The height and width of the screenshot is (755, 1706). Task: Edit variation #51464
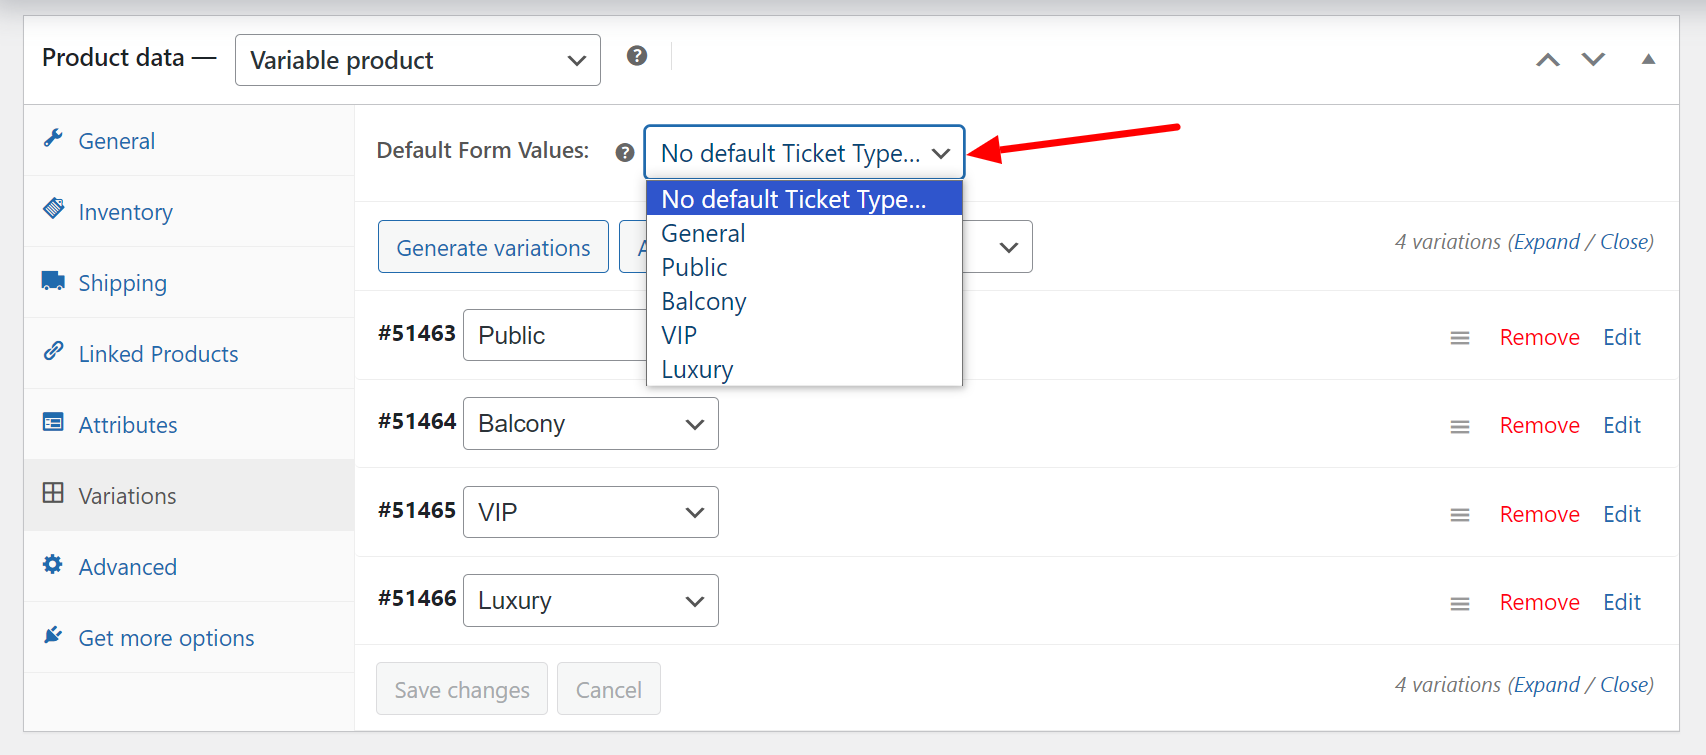(1622, 426)
